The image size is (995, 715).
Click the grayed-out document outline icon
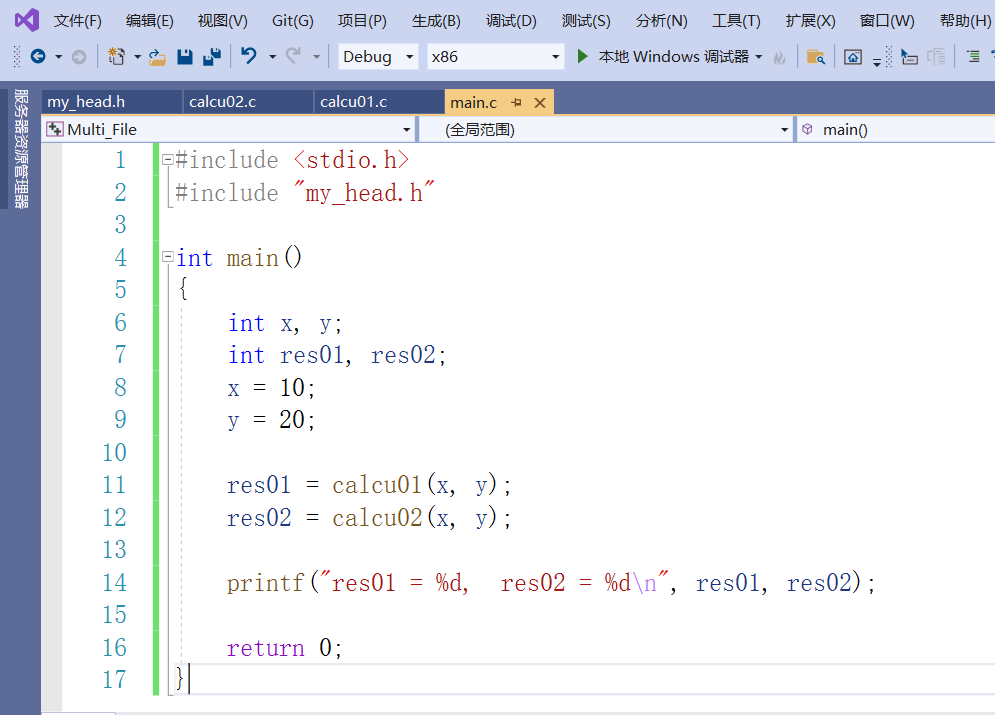[936, 57]
